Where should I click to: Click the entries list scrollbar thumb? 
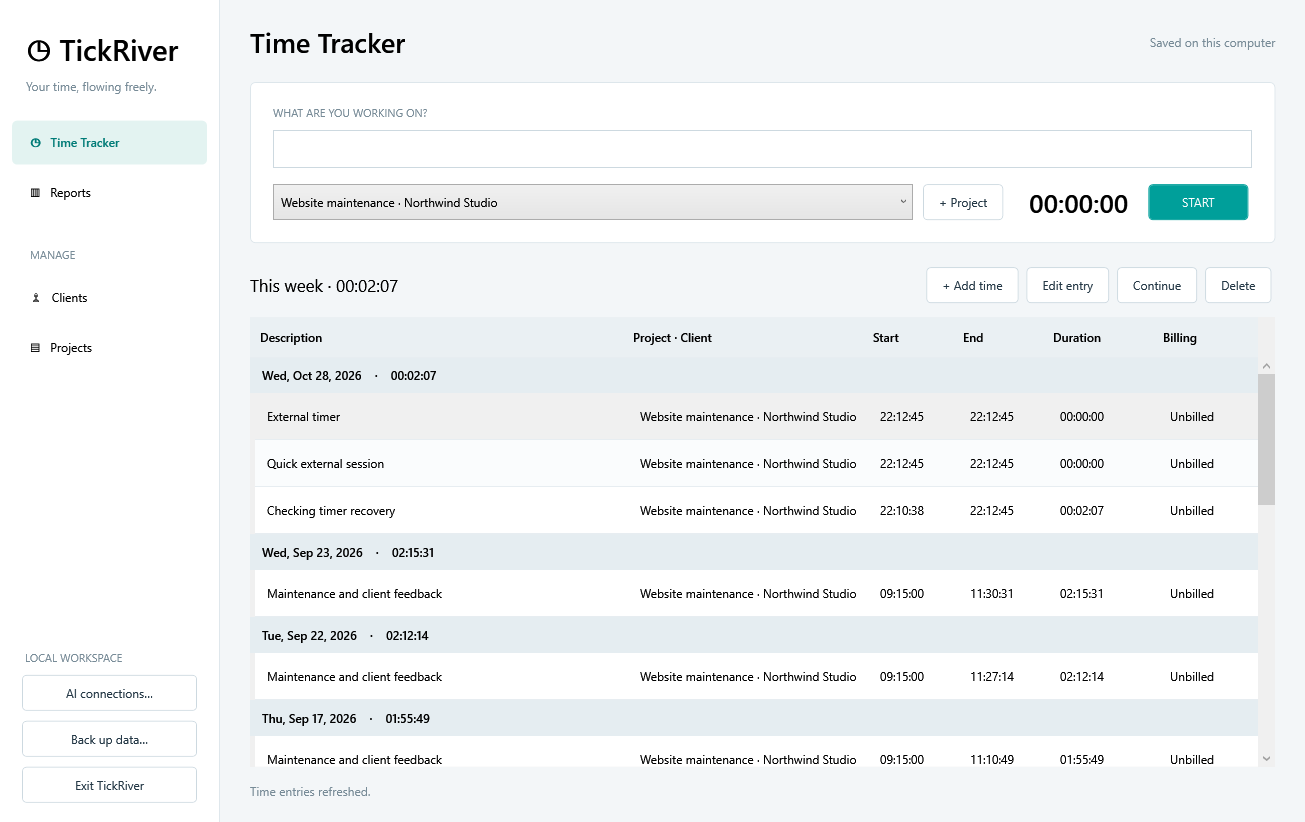coord(1266,439)
